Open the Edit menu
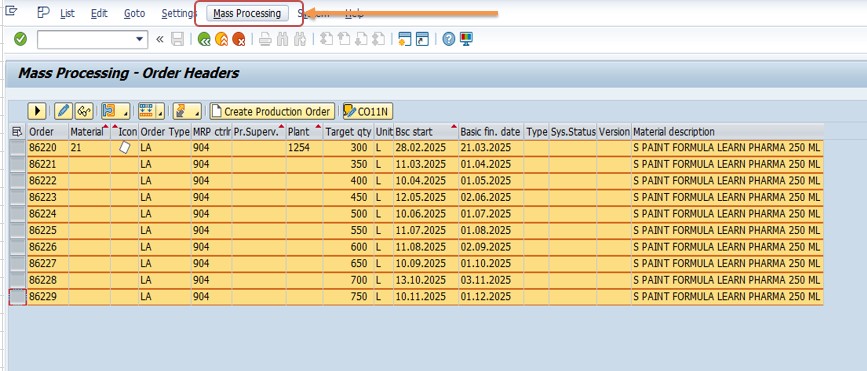867x371 pixels. tap(99, 13)
